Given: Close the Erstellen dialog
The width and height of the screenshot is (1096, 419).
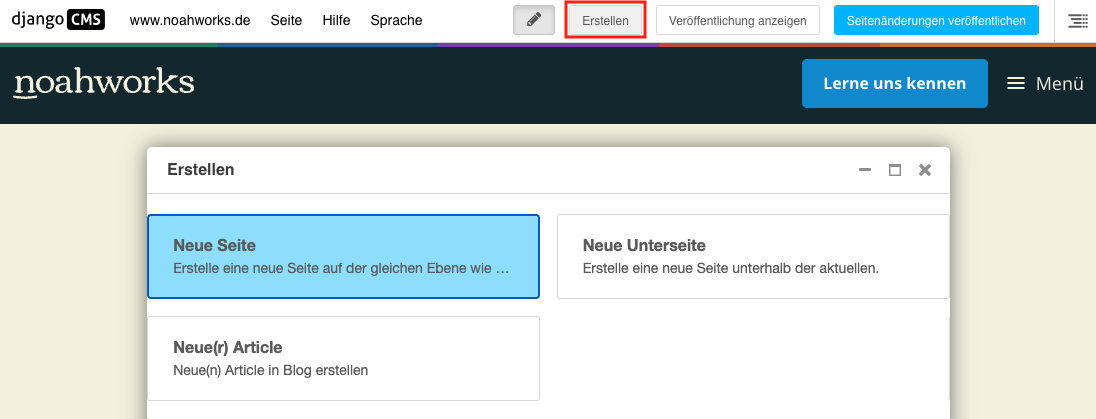Looking at the screenshot, I should 925,170.
